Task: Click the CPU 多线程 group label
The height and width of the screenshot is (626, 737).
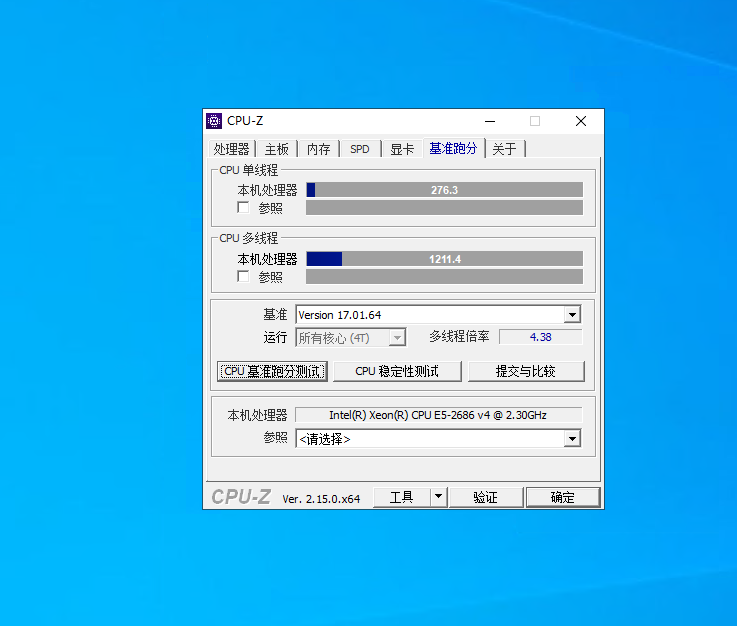Action: 249,238
